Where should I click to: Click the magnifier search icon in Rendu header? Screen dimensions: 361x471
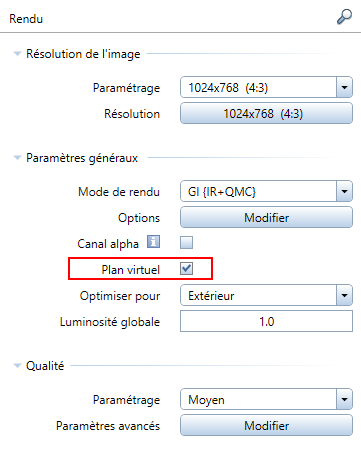(344, 17)
